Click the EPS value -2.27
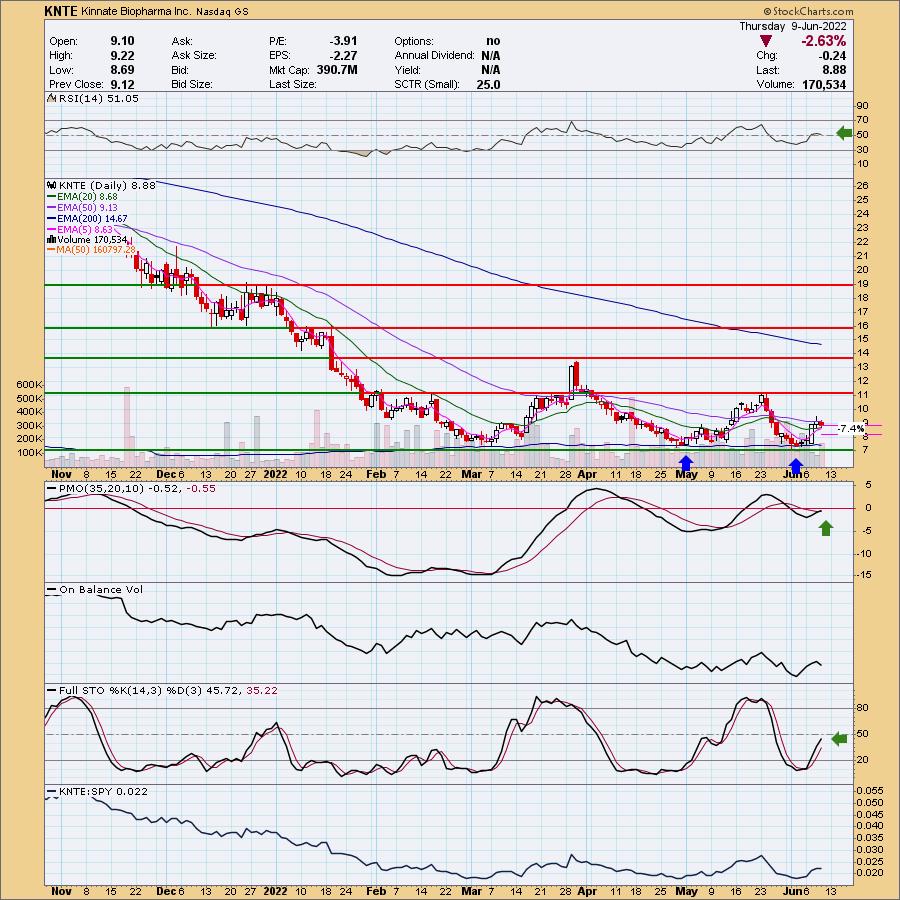 tap(343, 55)
